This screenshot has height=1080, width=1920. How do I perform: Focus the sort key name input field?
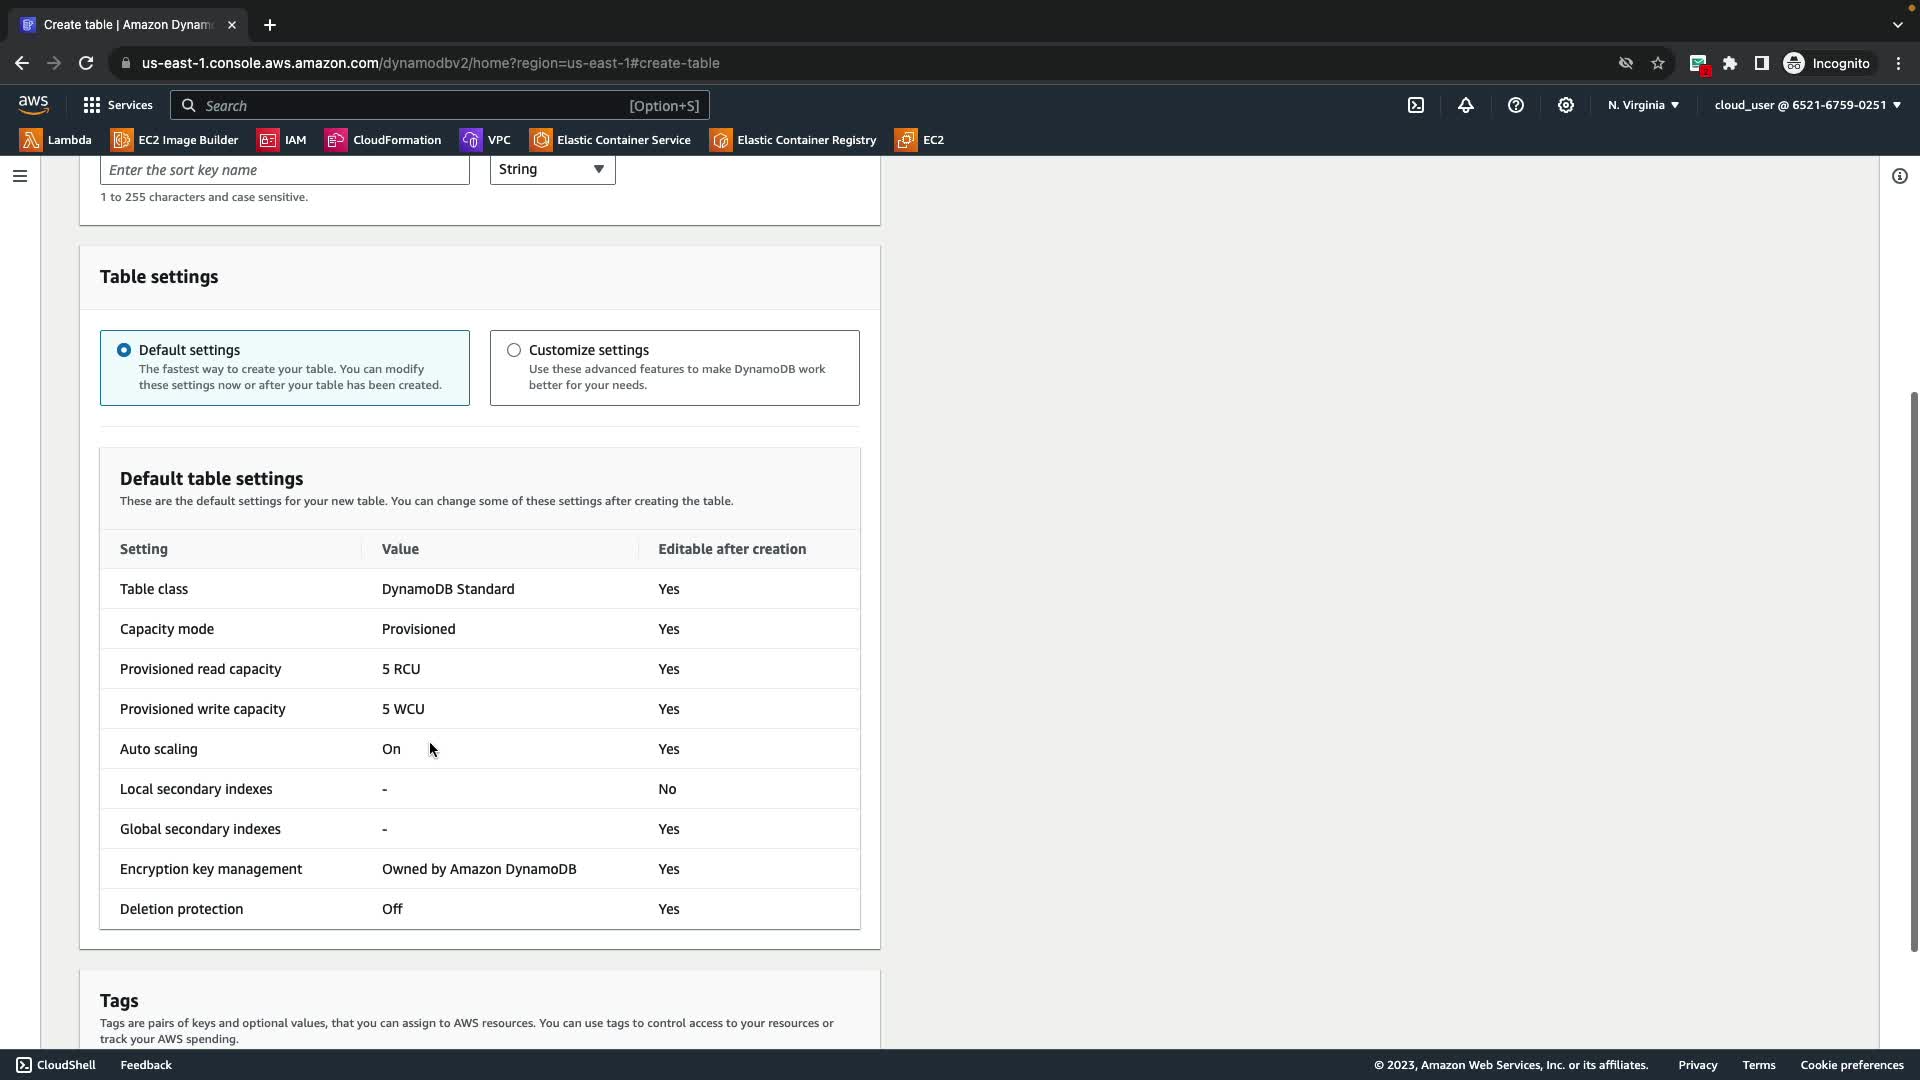[284, 170]
